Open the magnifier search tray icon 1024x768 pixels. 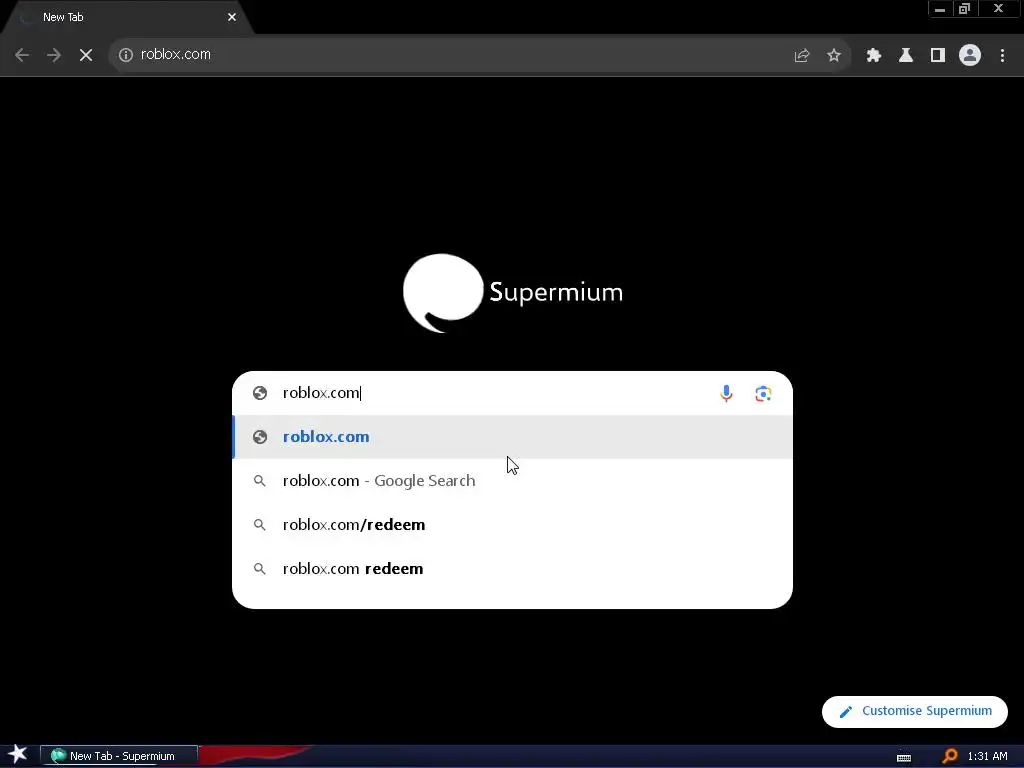pyautogui.click(x=950, y=756)
